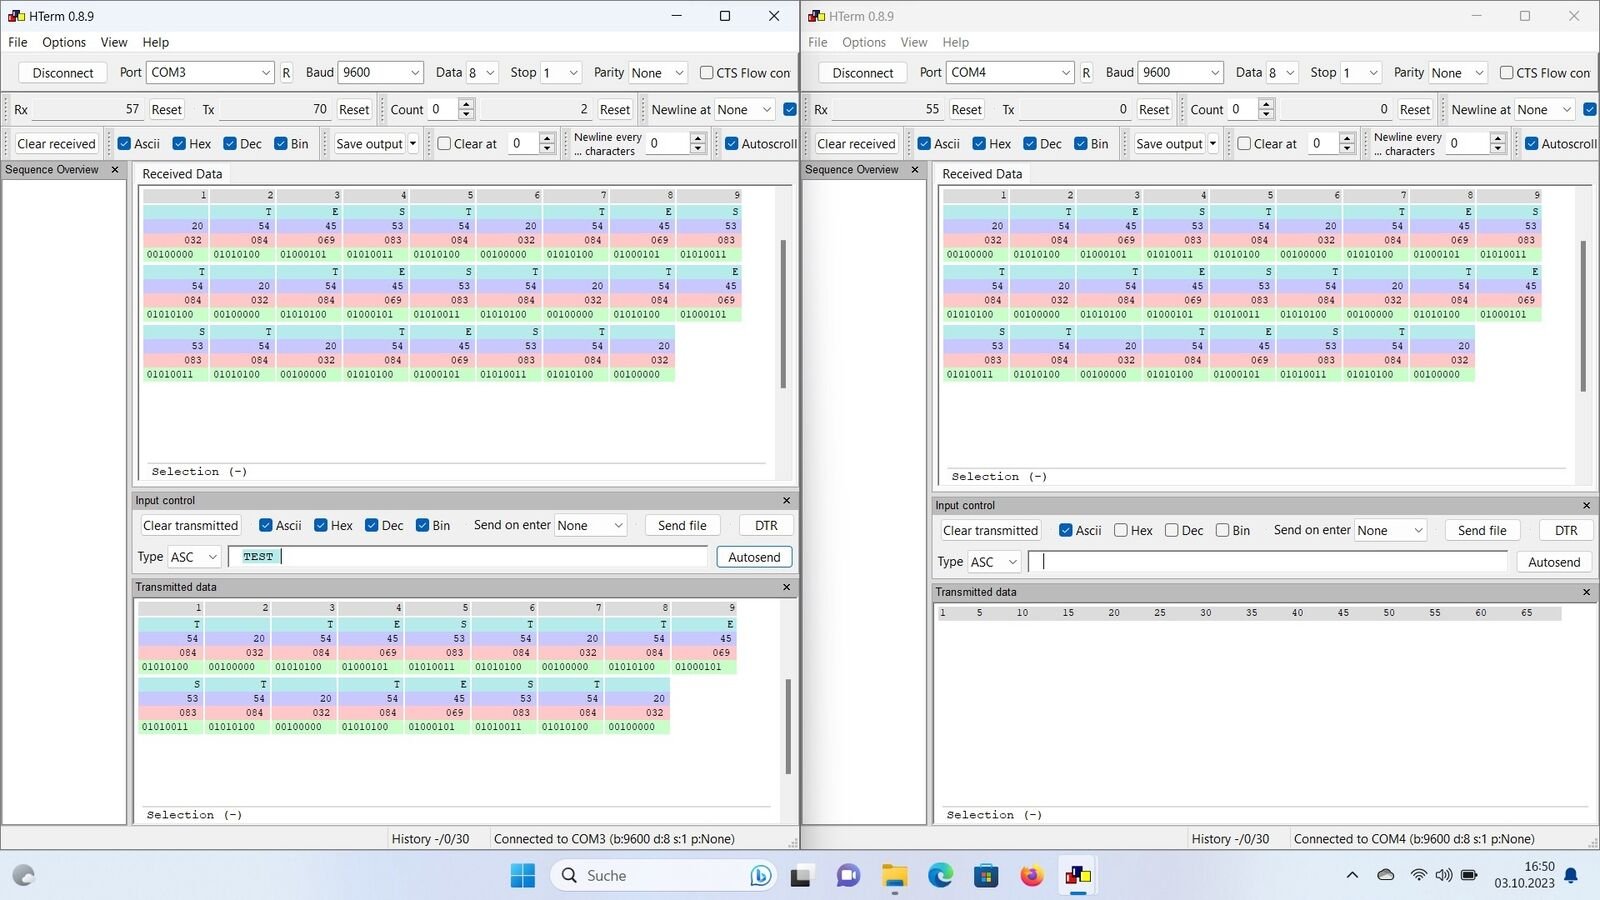Open File Explorer from the taskbar
1600x900 pixels.
click(x=894, y=876)
